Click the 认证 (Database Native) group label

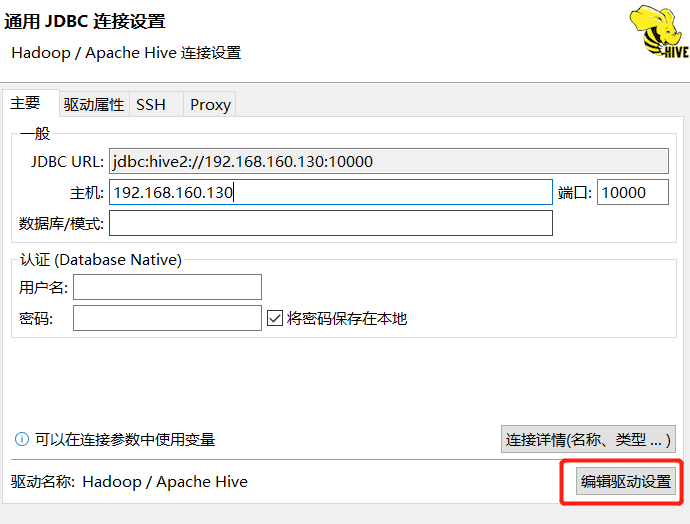(x=101, y=260)
